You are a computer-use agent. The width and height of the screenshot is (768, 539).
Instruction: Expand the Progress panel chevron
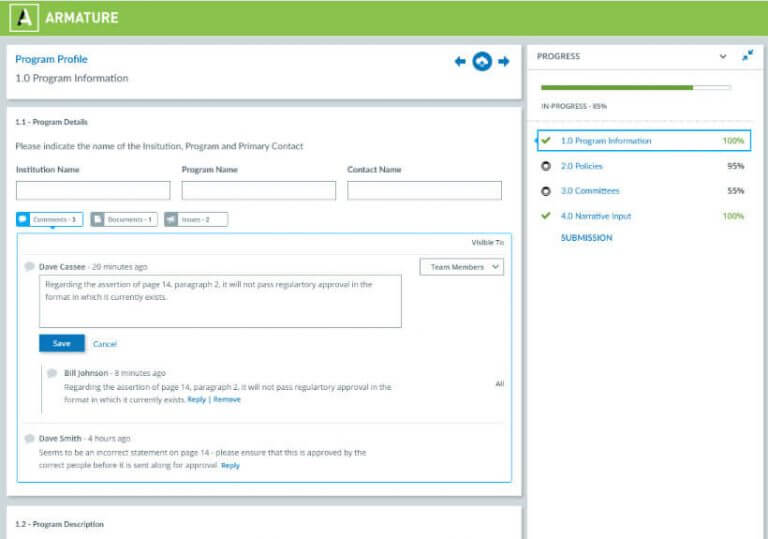tap(723, 56)
